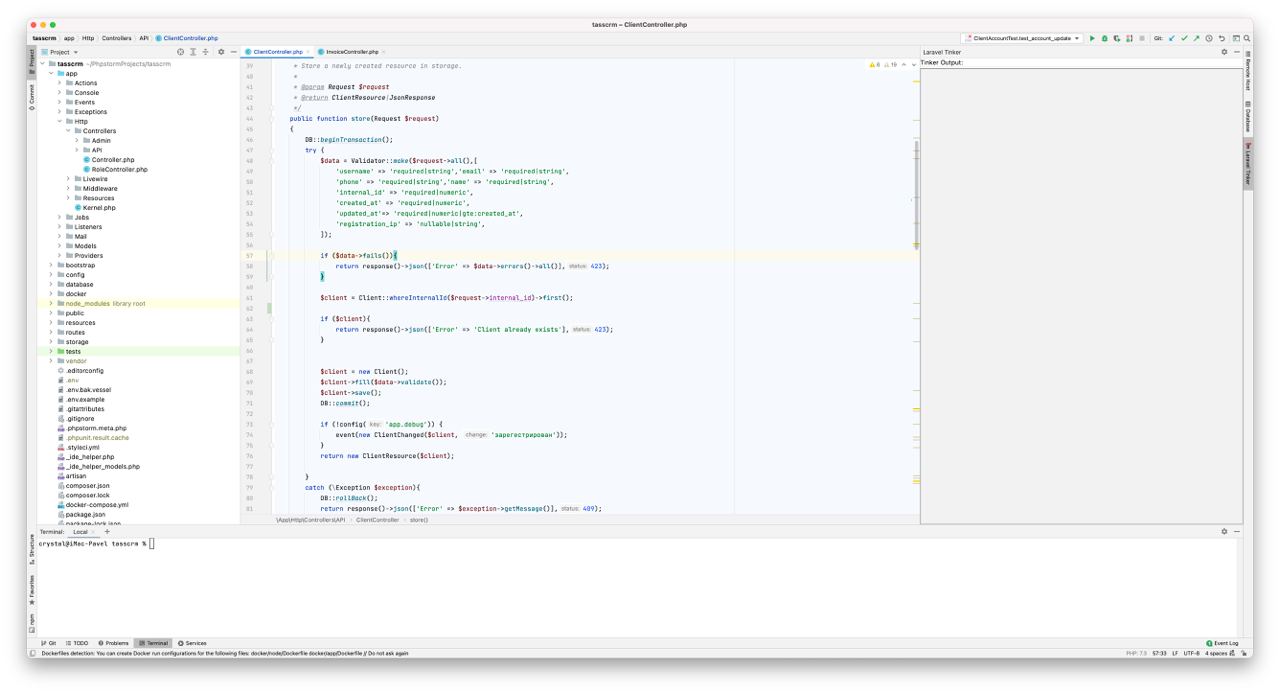Open docker-compose.yml in project tree

(96, 505)
